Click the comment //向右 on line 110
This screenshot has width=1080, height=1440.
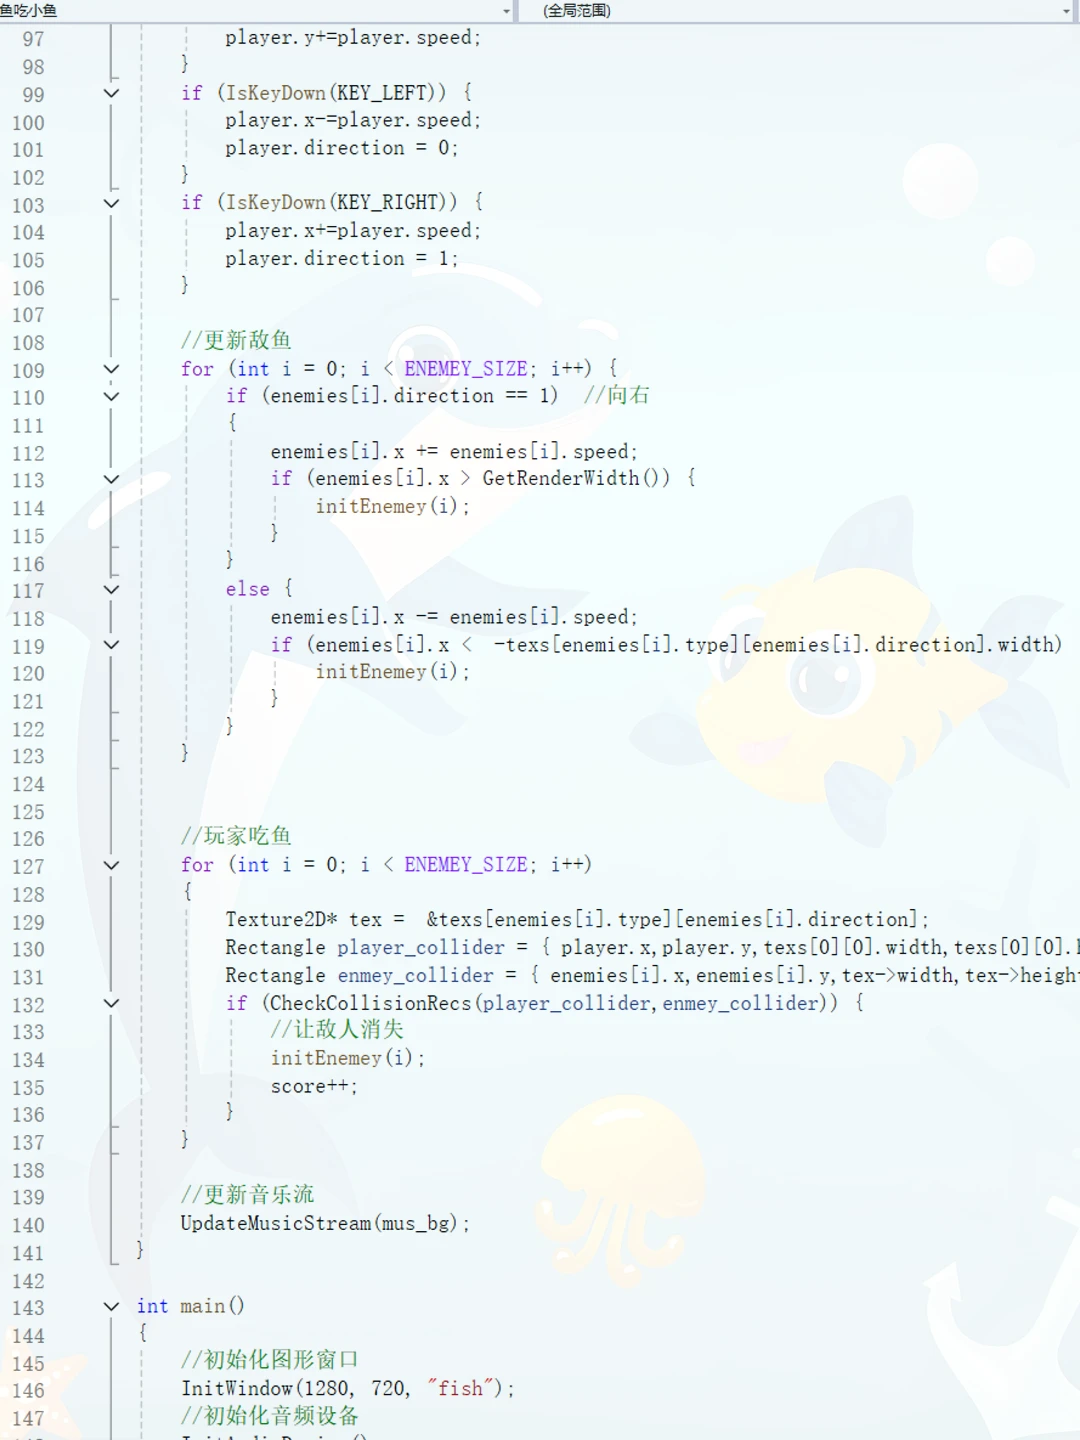tap(617, 395)
